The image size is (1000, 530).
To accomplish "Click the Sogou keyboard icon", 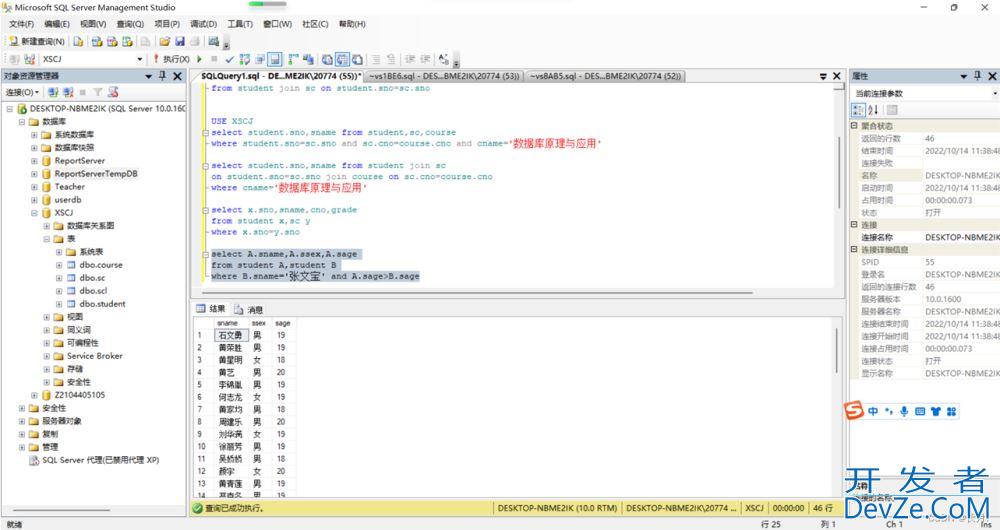I will click(920, 411).
